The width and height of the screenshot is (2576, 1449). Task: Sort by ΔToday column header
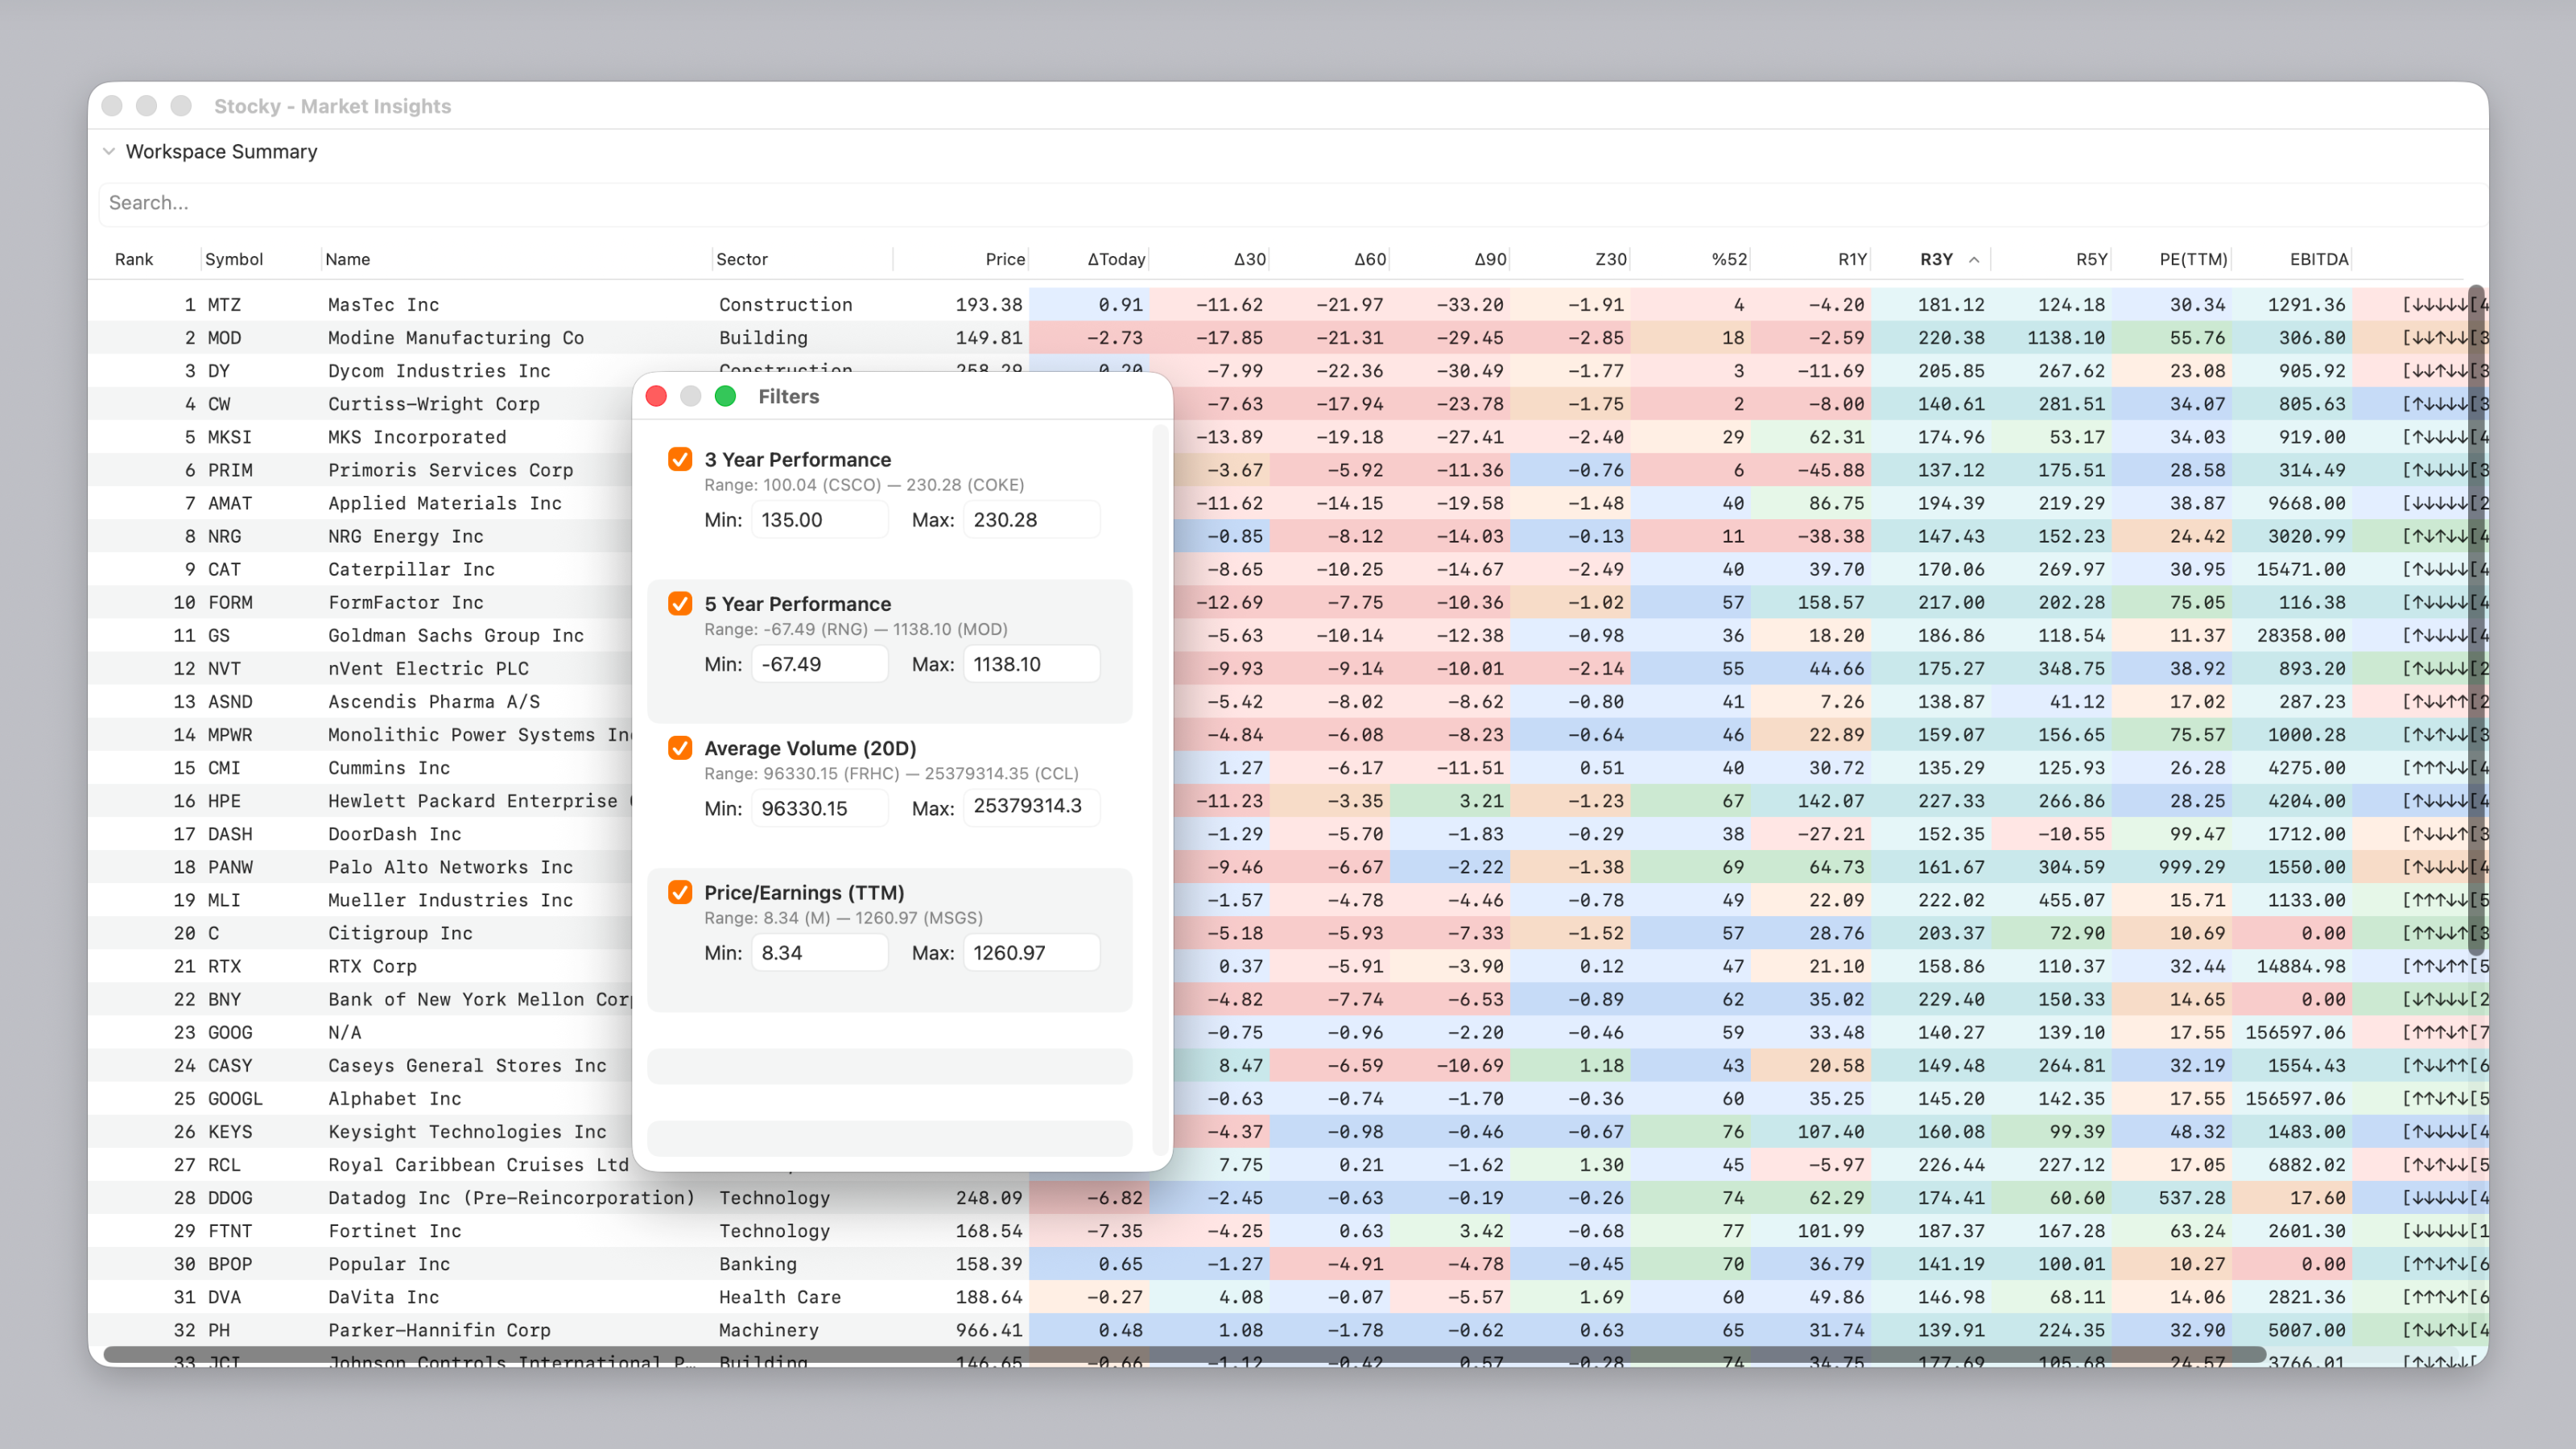1116,259
